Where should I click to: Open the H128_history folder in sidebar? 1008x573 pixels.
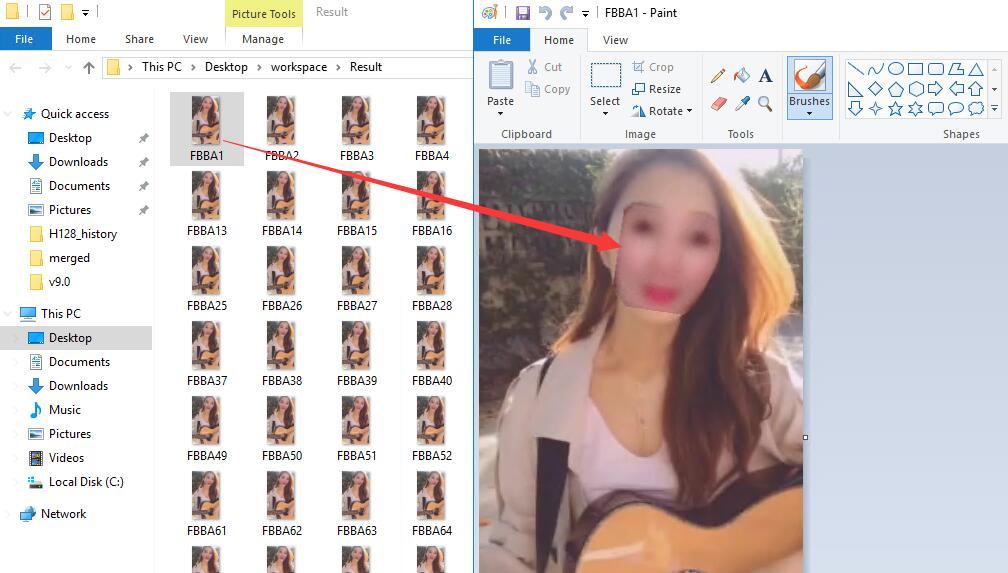(83, 234)
